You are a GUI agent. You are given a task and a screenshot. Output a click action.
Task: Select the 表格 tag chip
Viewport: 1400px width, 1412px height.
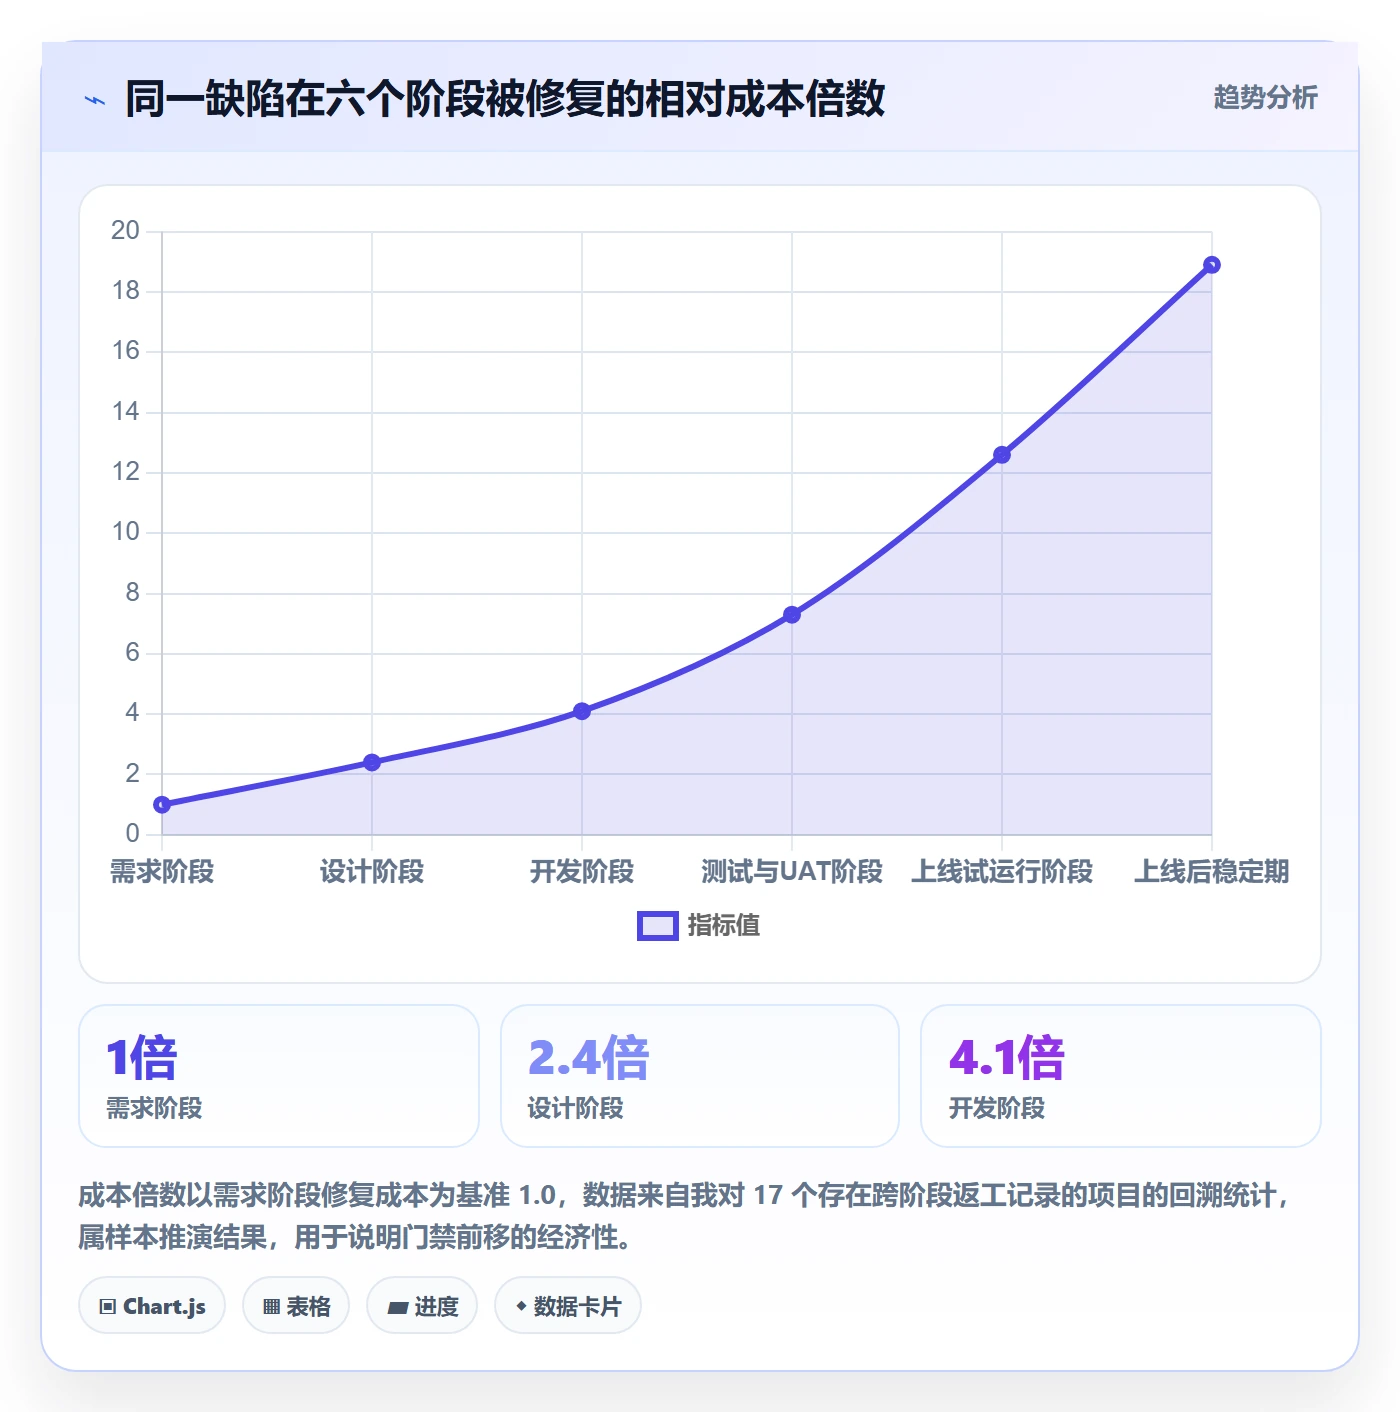point(296,1306)
